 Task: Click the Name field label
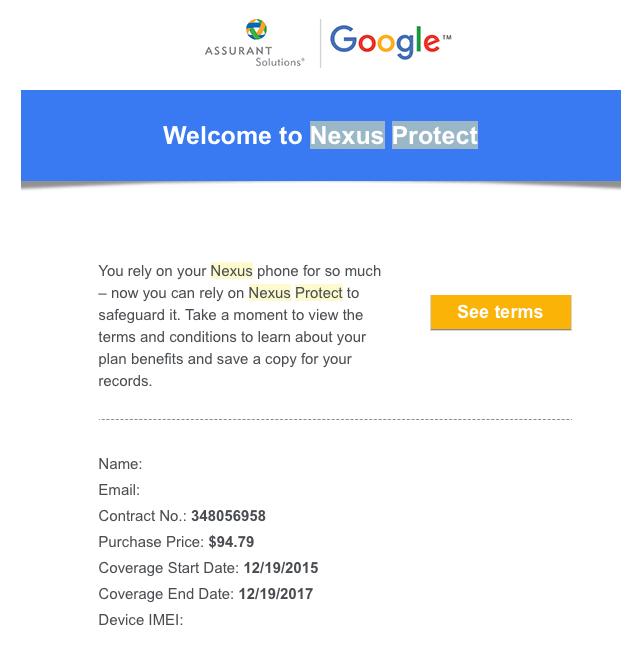[x=120, y=464]
